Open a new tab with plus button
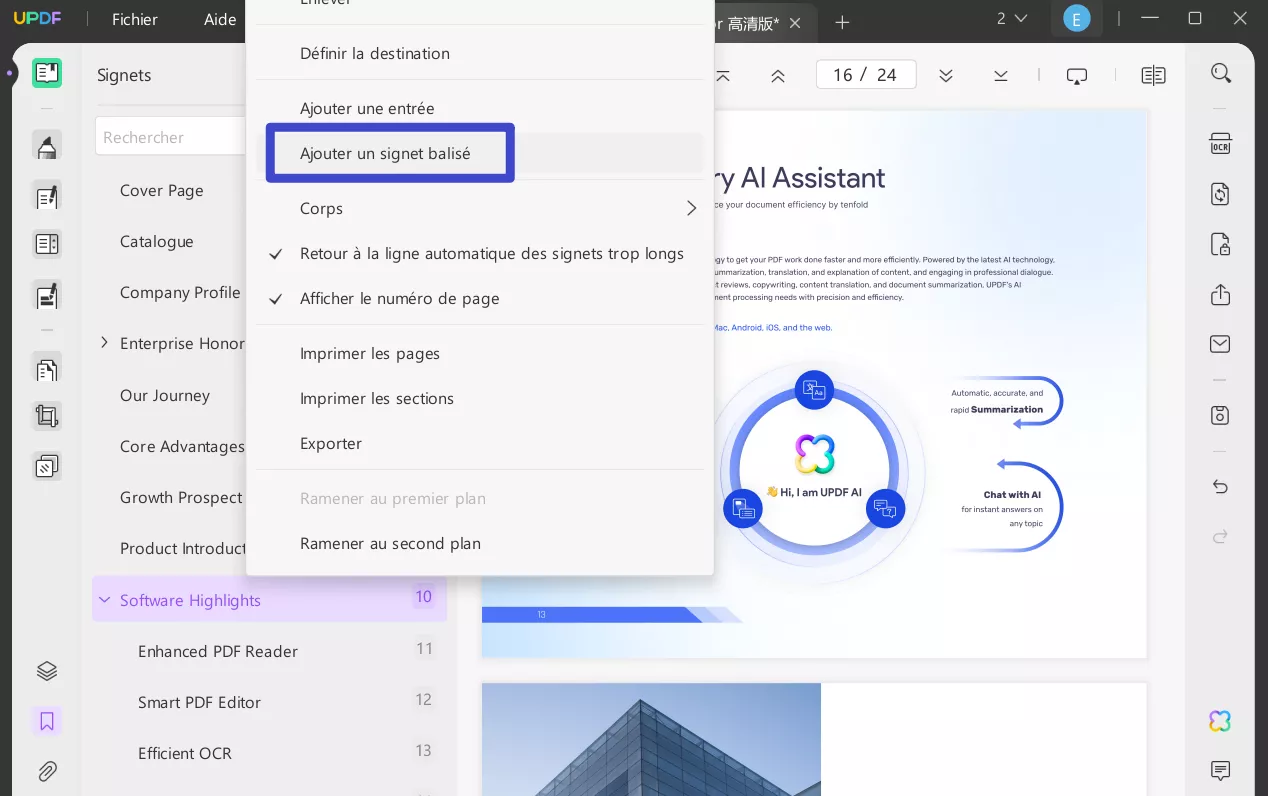The height and width of the screenshot is (796, 1268). [842, 22]
